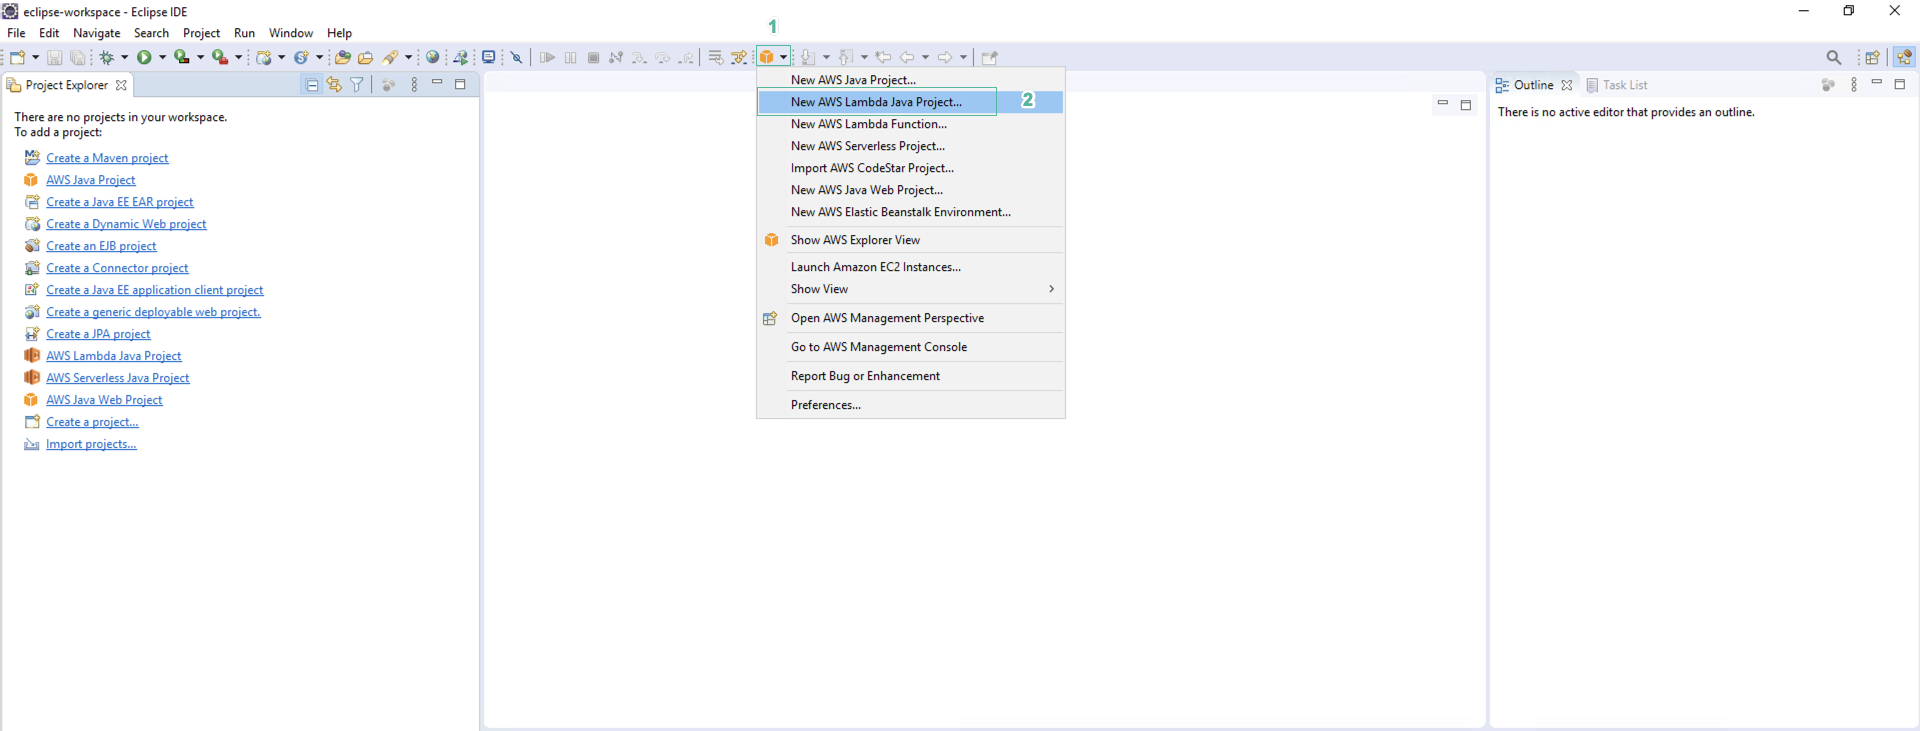Select New AWS Serverless Project menu entry
Viewport: 1920px width, 731px height.
(x=911, y=146)
